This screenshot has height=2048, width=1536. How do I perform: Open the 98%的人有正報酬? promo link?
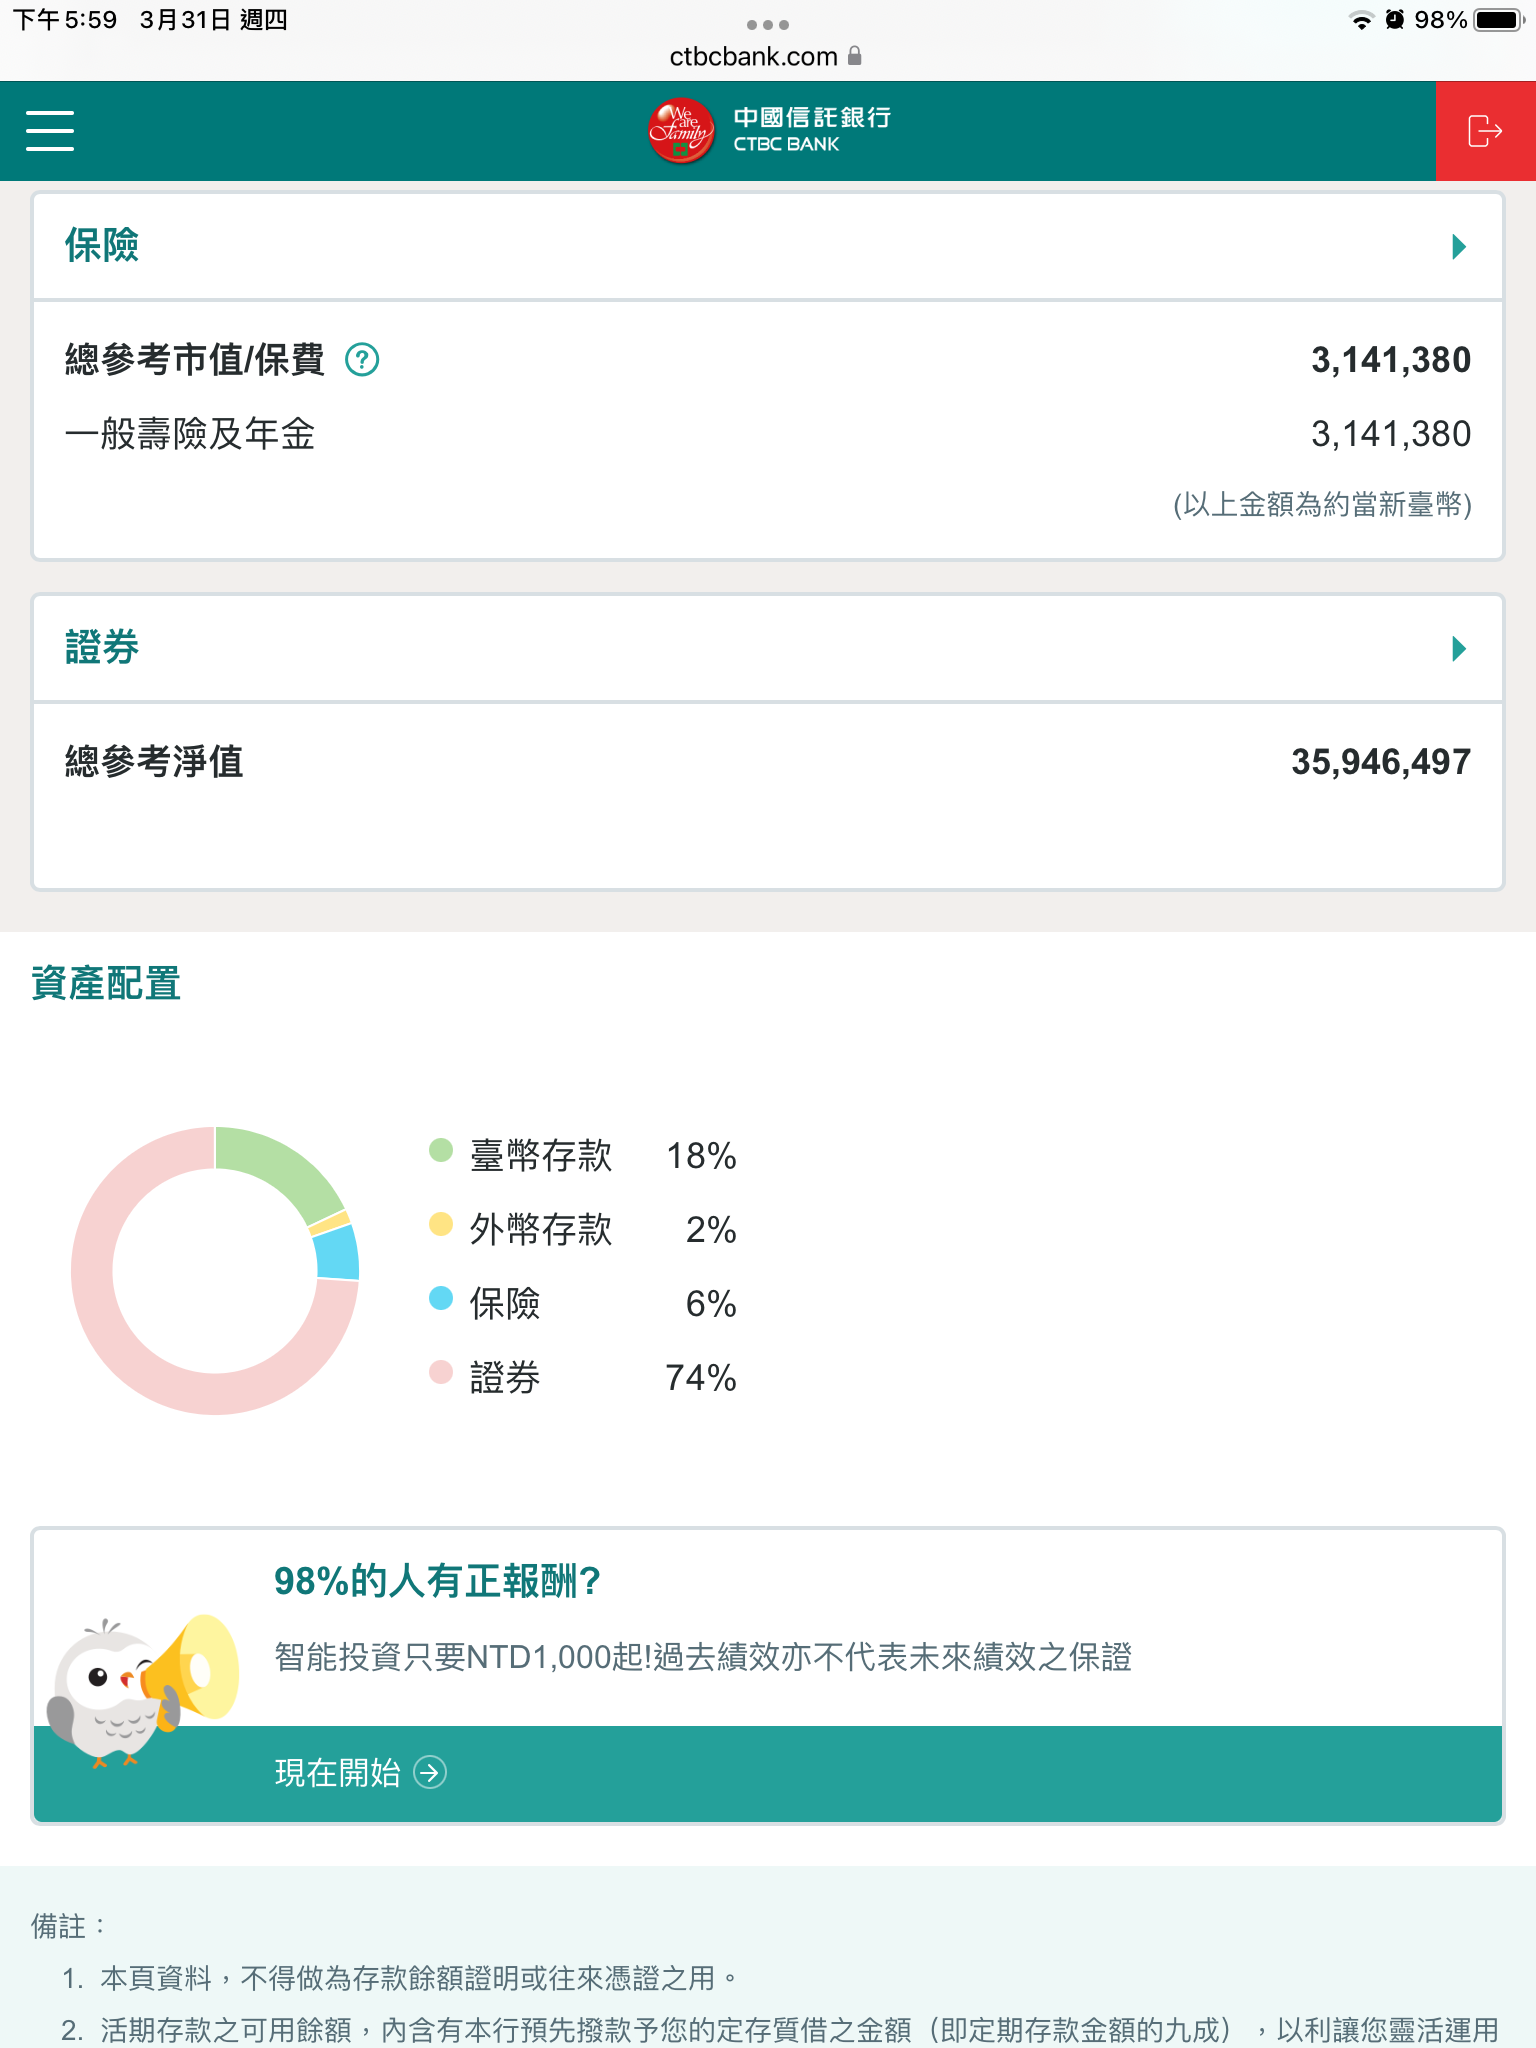[x=437, y=1581]
